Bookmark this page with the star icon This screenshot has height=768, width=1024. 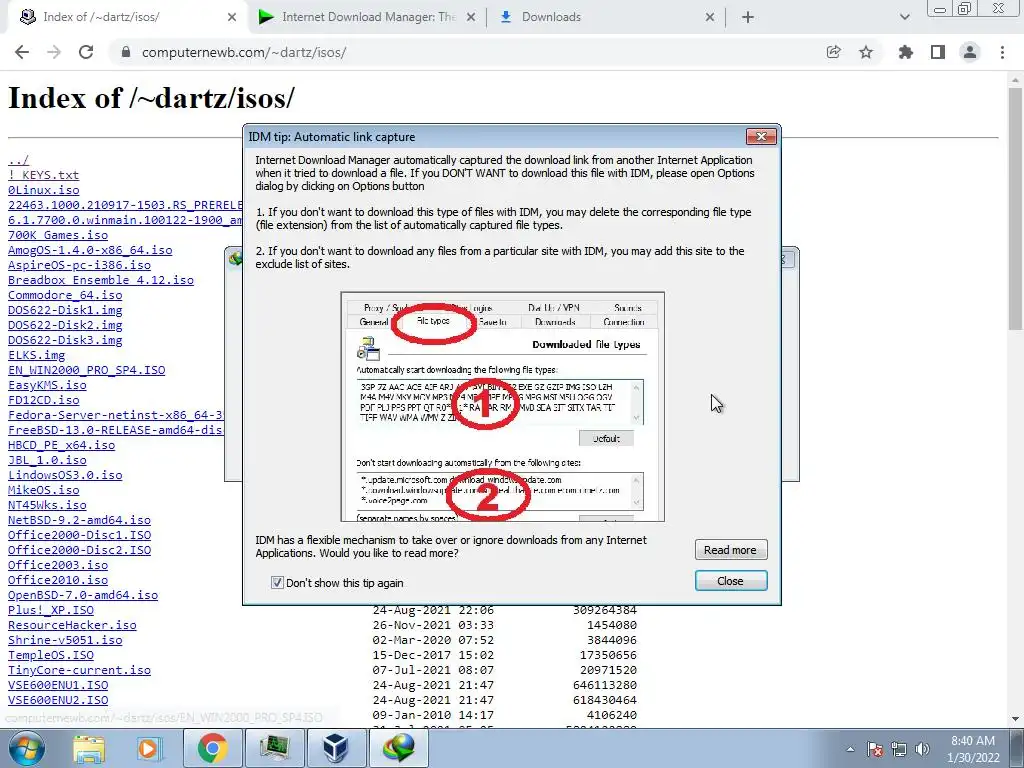coord(866,52)
